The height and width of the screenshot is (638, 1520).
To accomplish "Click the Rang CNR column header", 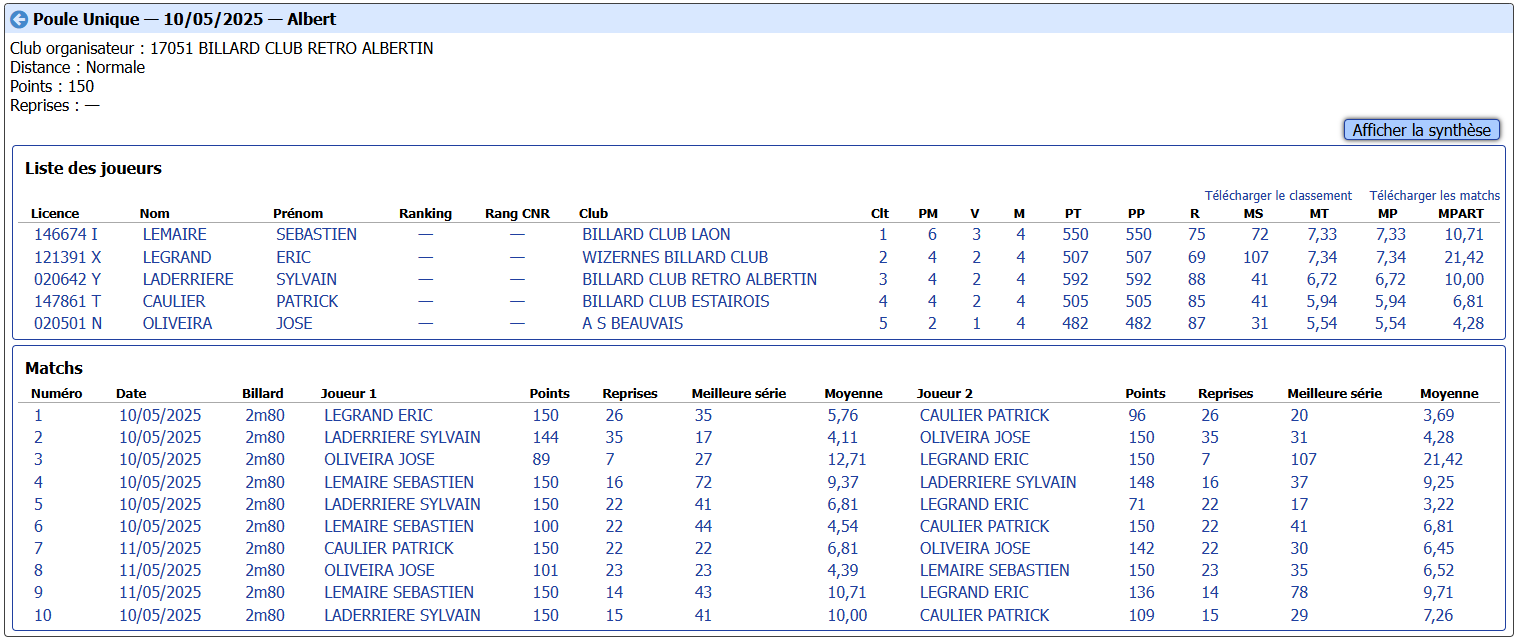I will (517, 213).
